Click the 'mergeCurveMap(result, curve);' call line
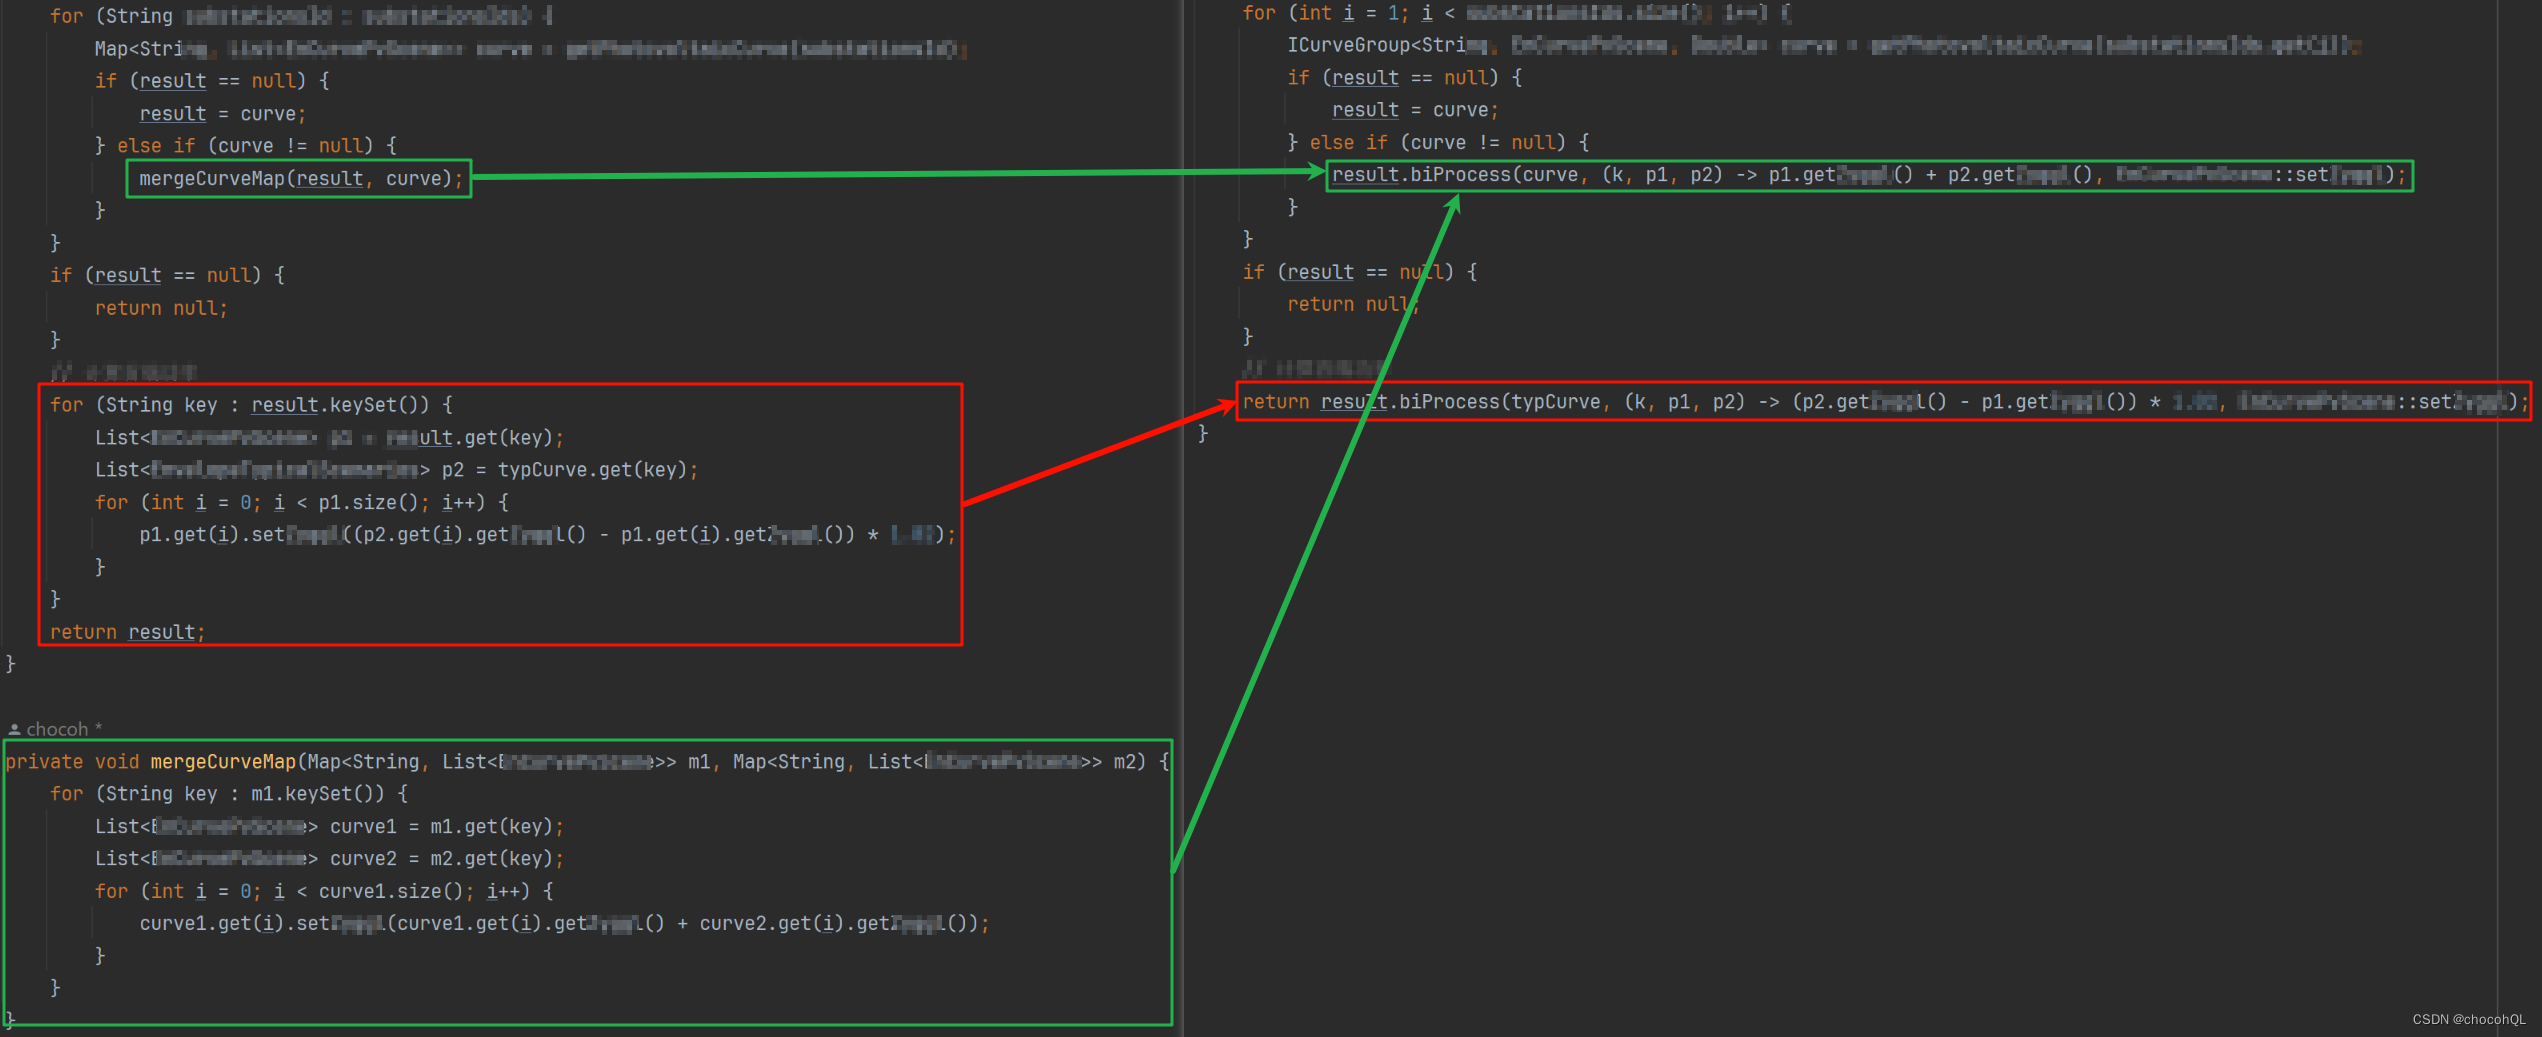This screenshot has width=2542, height=1037. point(301,179)
